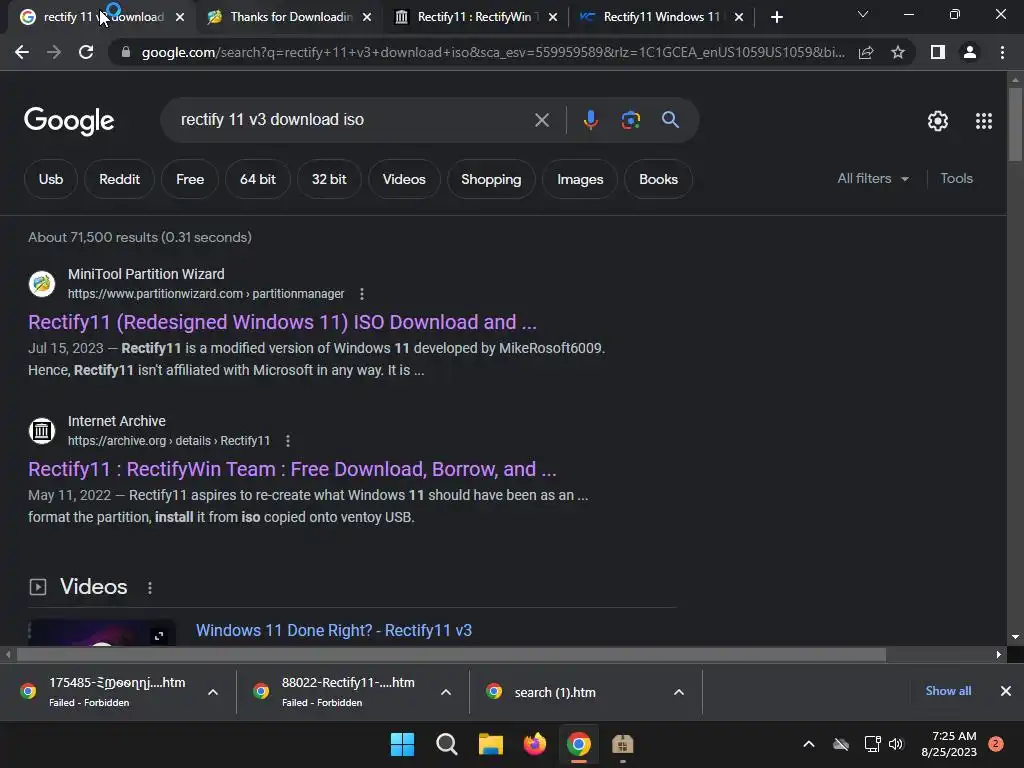Click the vertical scrollbar thumb

click(1015, 124)
